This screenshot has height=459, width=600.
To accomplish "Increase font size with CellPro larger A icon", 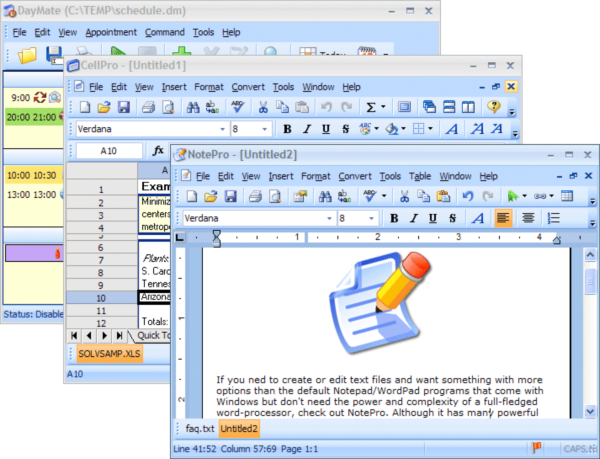I will pyautogui.click(x=477, y=129).
